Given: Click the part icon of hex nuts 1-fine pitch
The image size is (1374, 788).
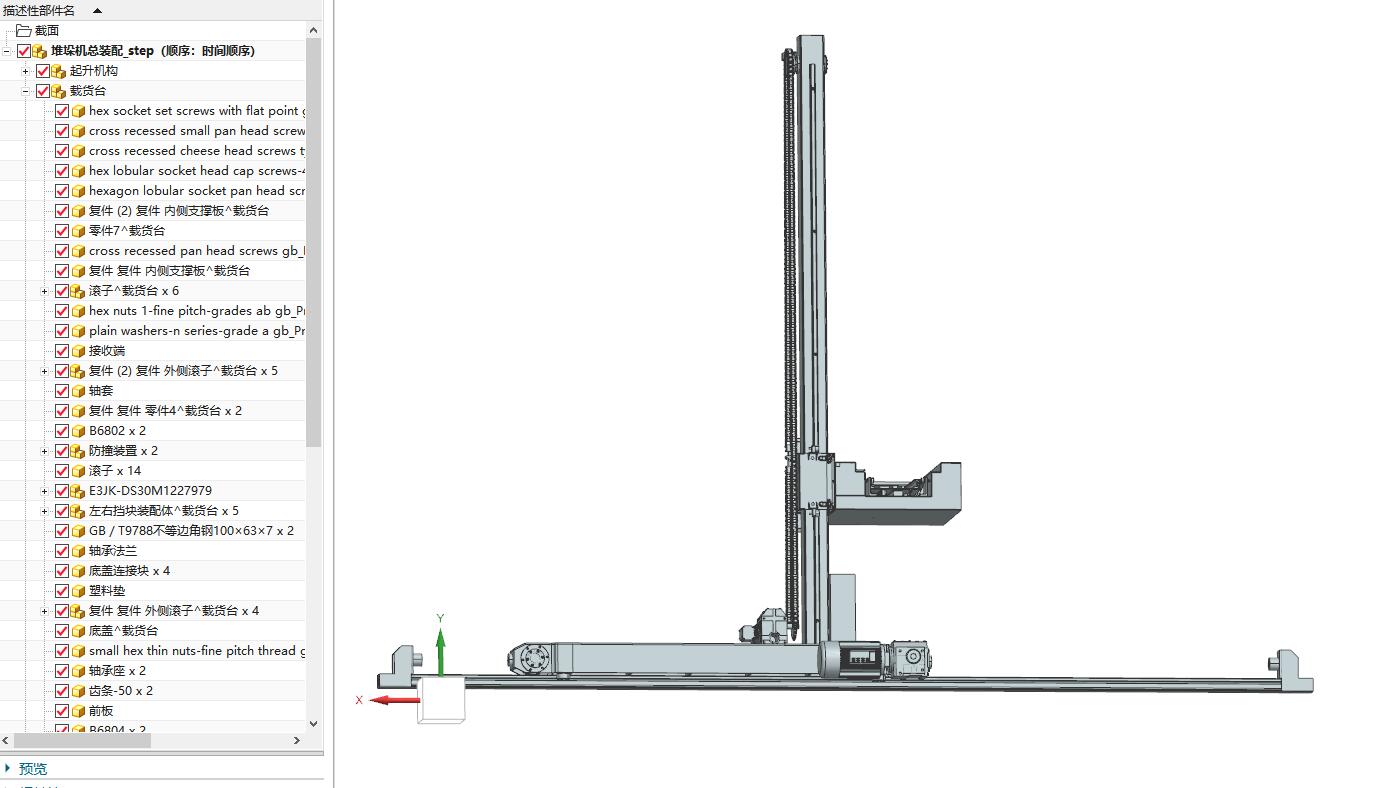Looking at the screenshot, I should 78,310.
